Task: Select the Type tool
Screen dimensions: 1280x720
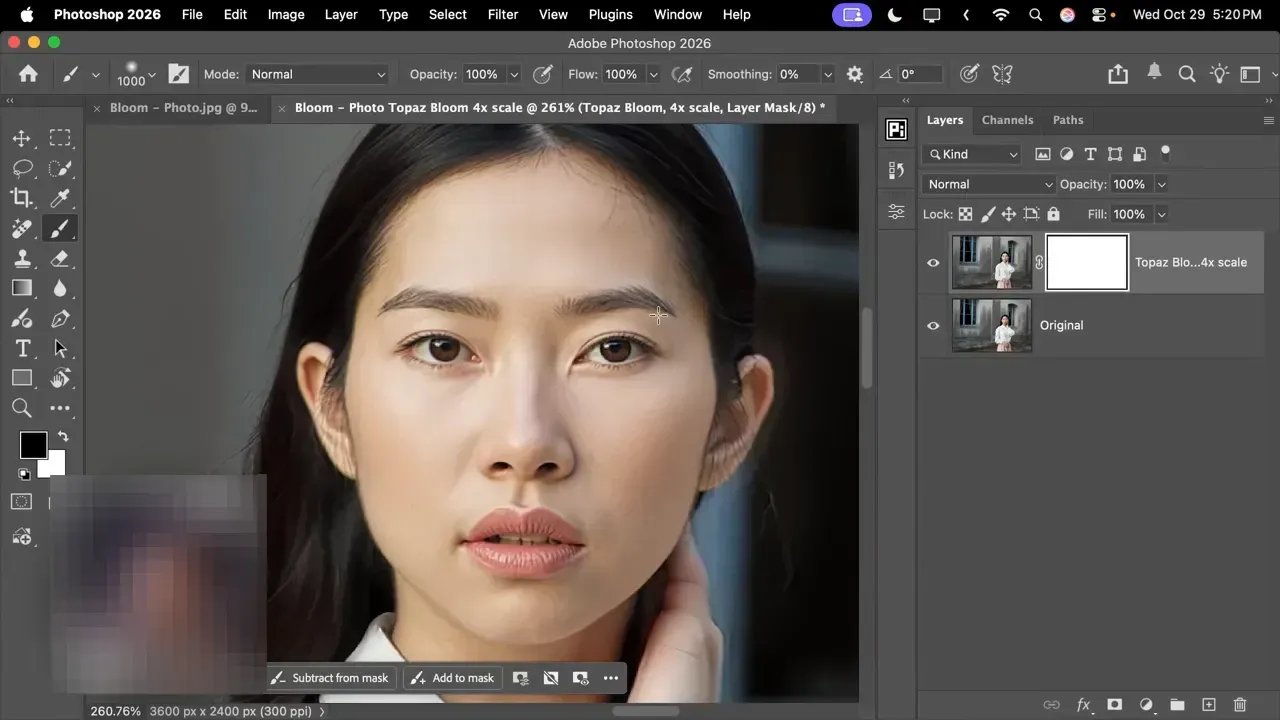Action: [22, 348]
